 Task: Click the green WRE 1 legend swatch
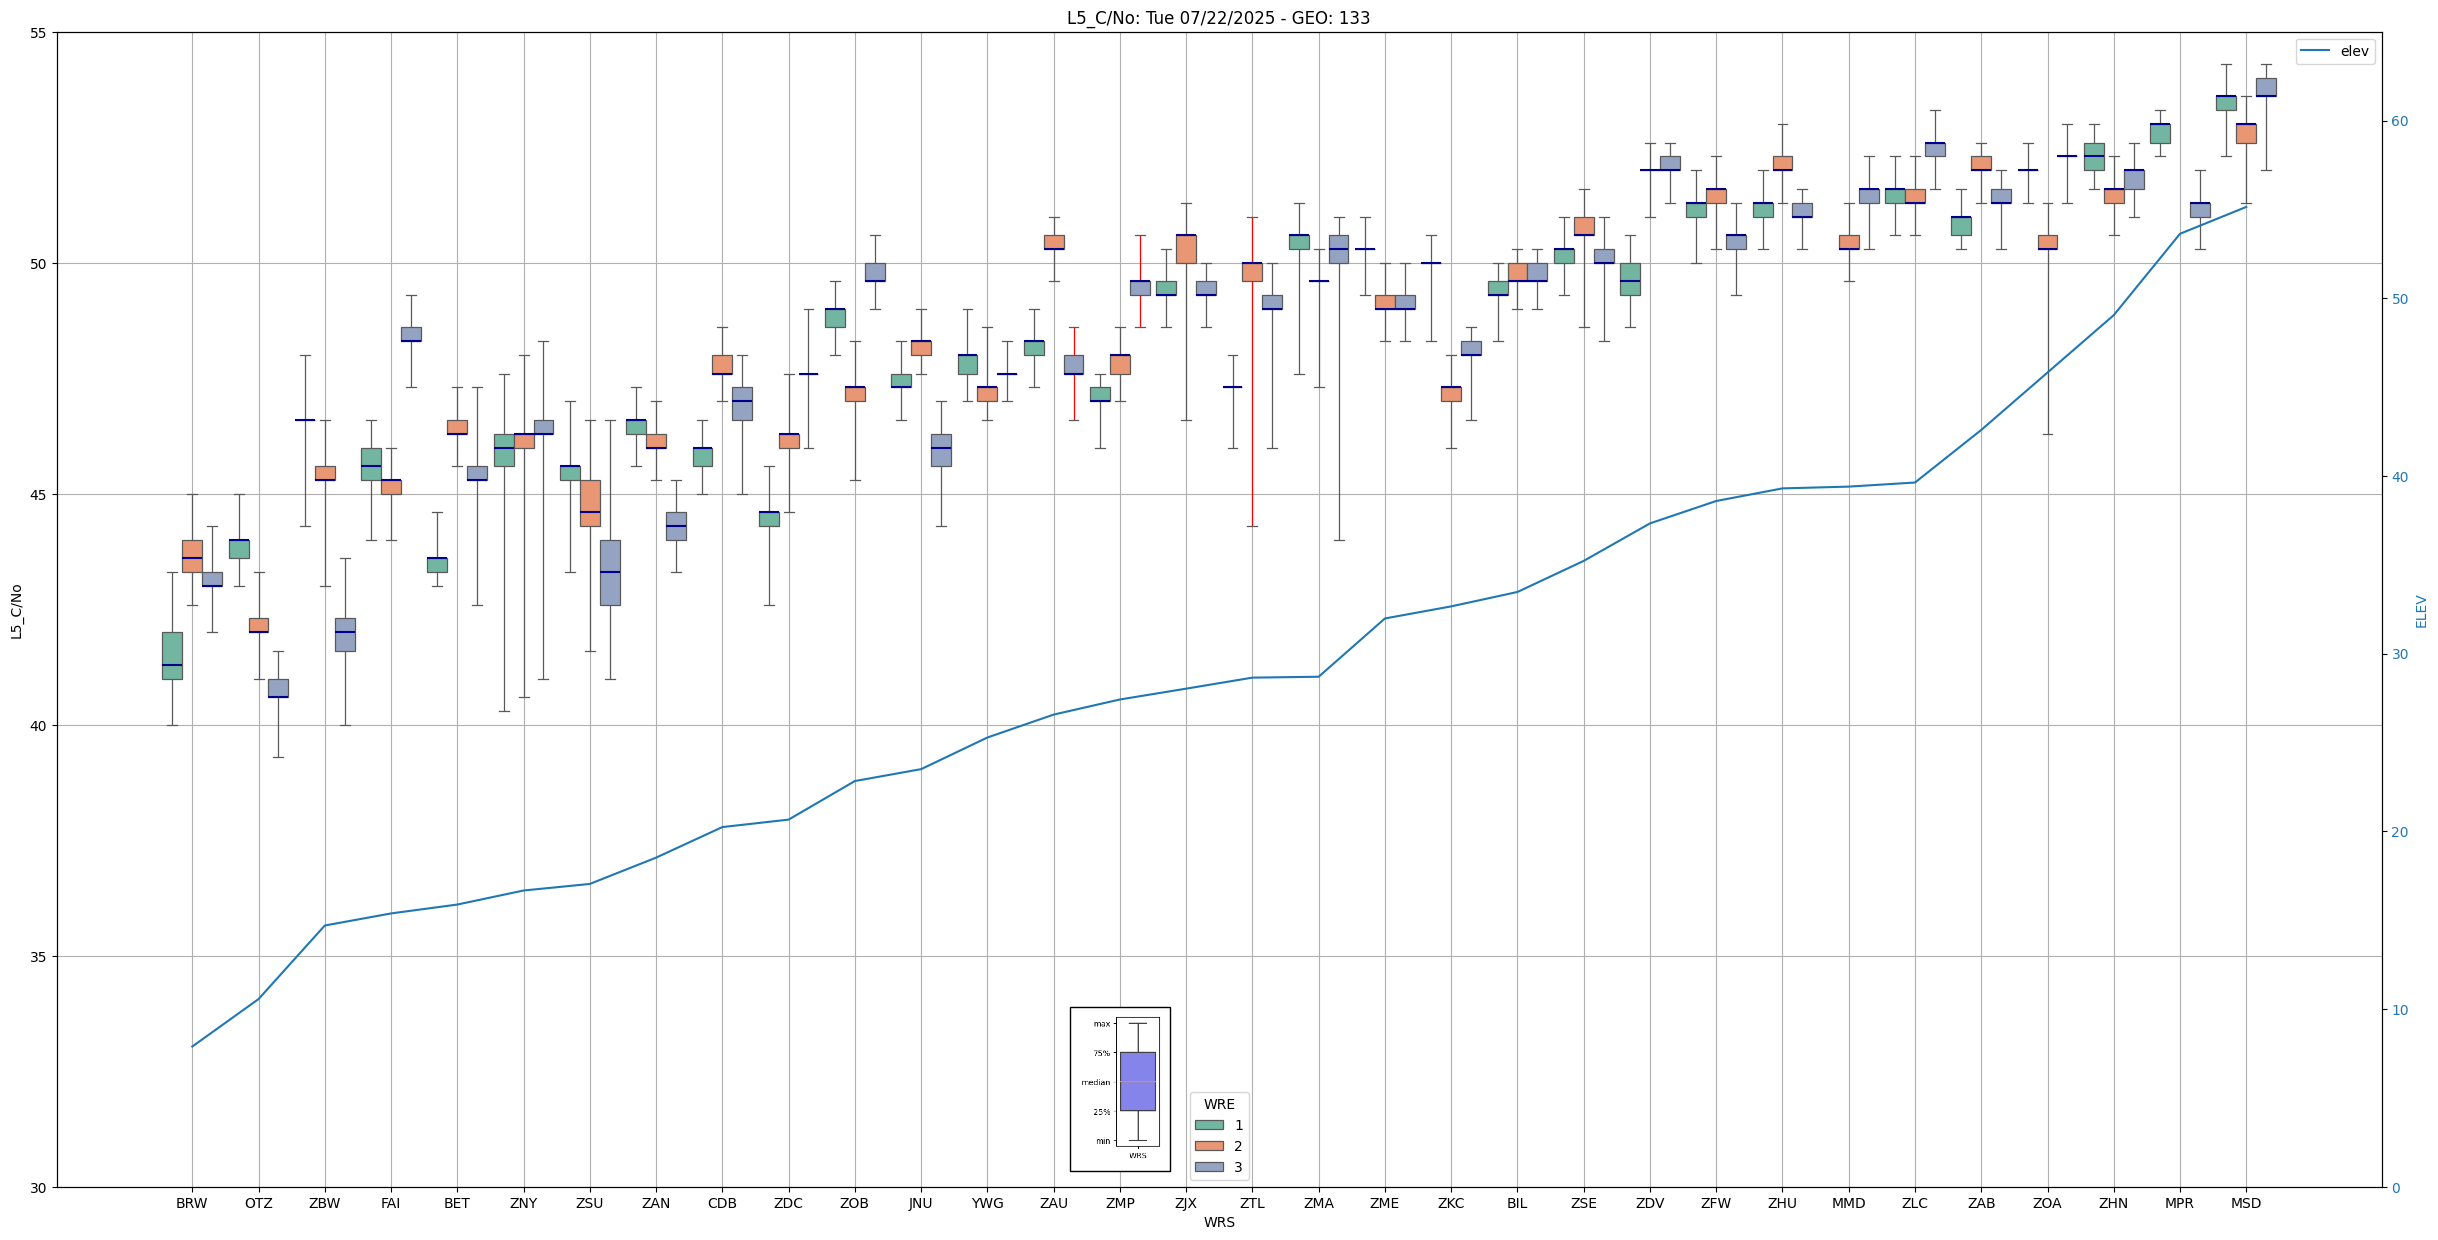(x=1208, y=1125)
